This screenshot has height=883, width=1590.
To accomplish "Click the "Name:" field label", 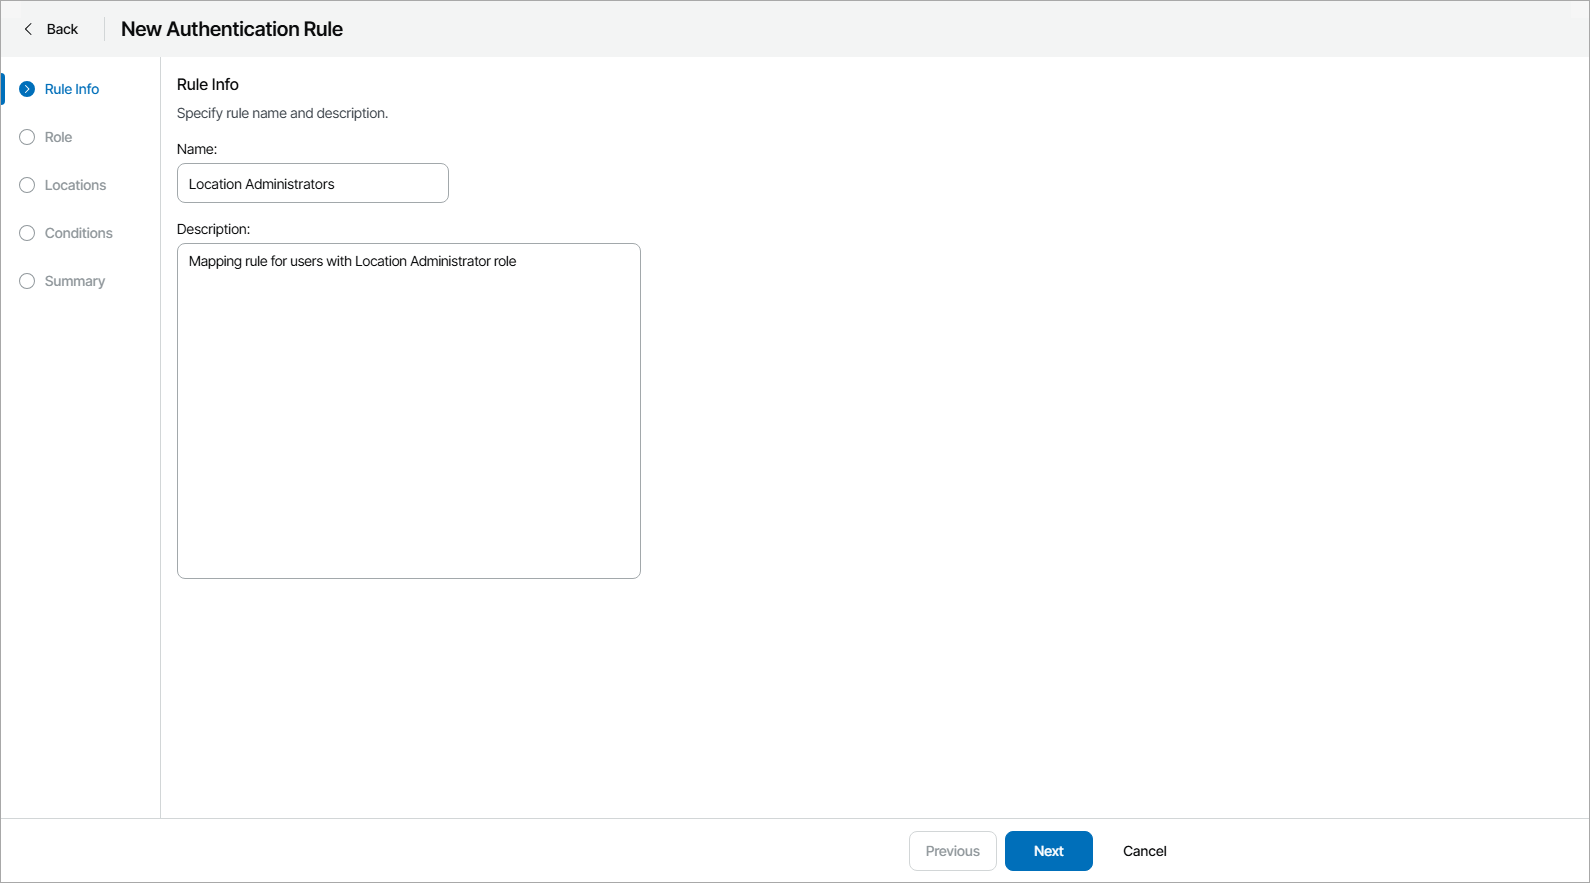I will point(197,149).
